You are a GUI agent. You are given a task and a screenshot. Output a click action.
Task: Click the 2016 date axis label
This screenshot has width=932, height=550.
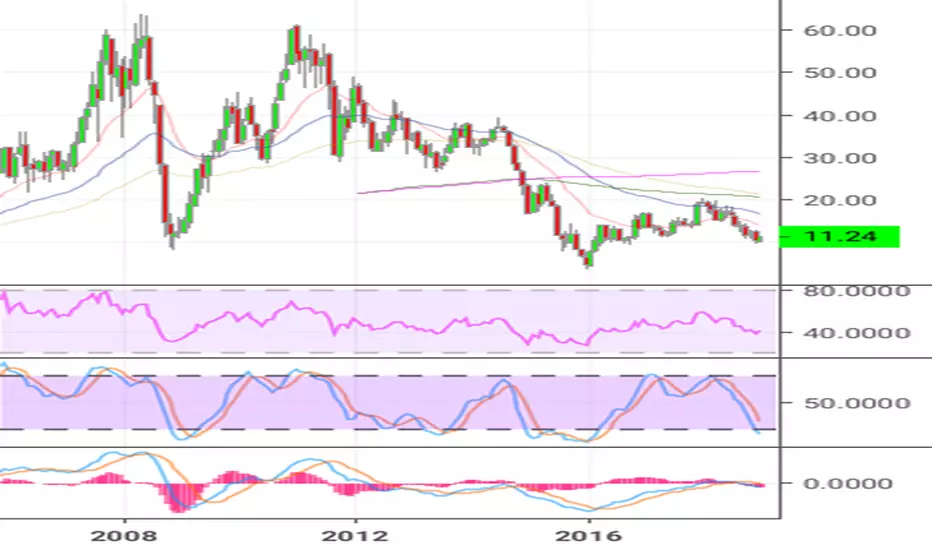pyautogui.click(x=588, y=536)
